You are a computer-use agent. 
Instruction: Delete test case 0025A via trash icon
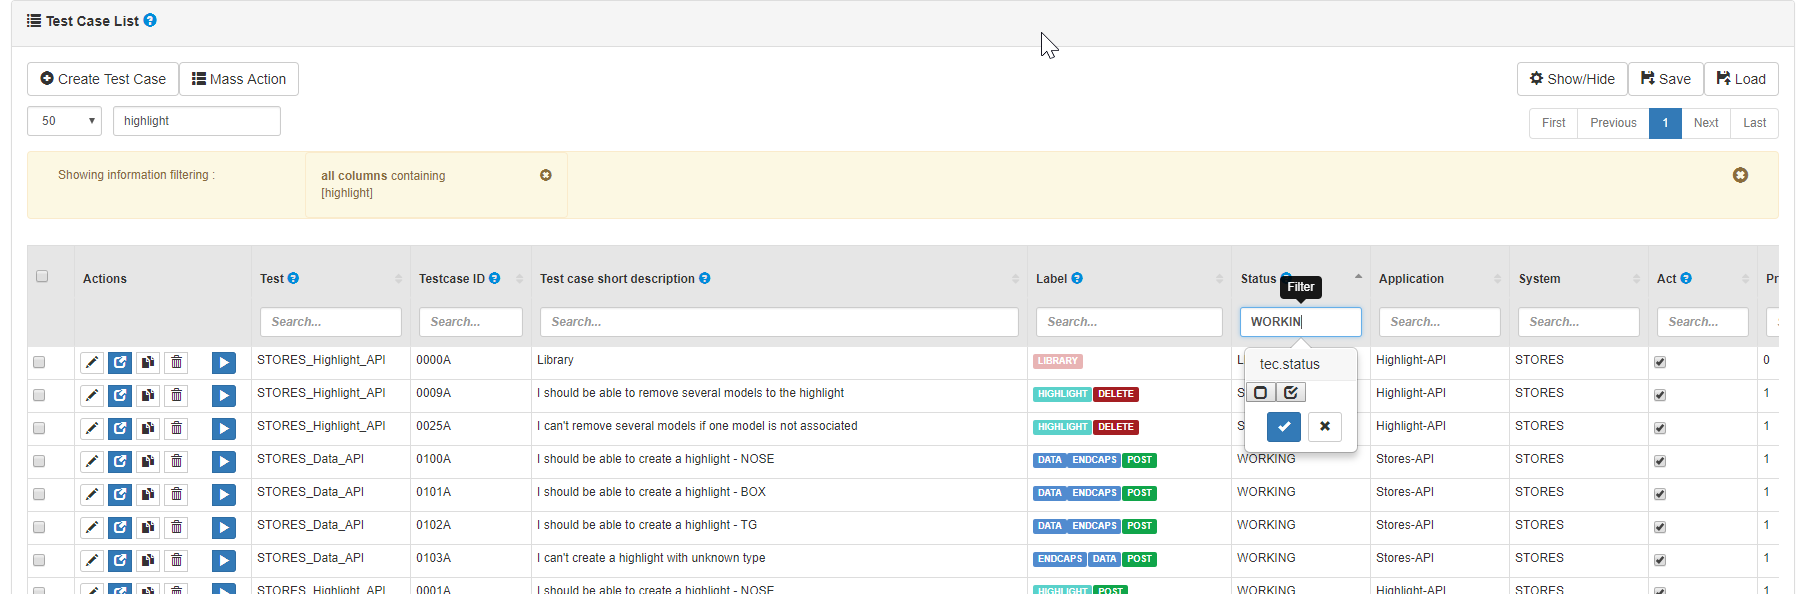pos(176,428)
